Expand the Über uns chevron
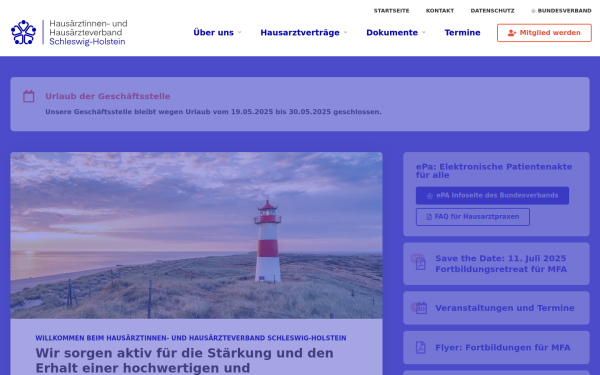 pos(240,33)
